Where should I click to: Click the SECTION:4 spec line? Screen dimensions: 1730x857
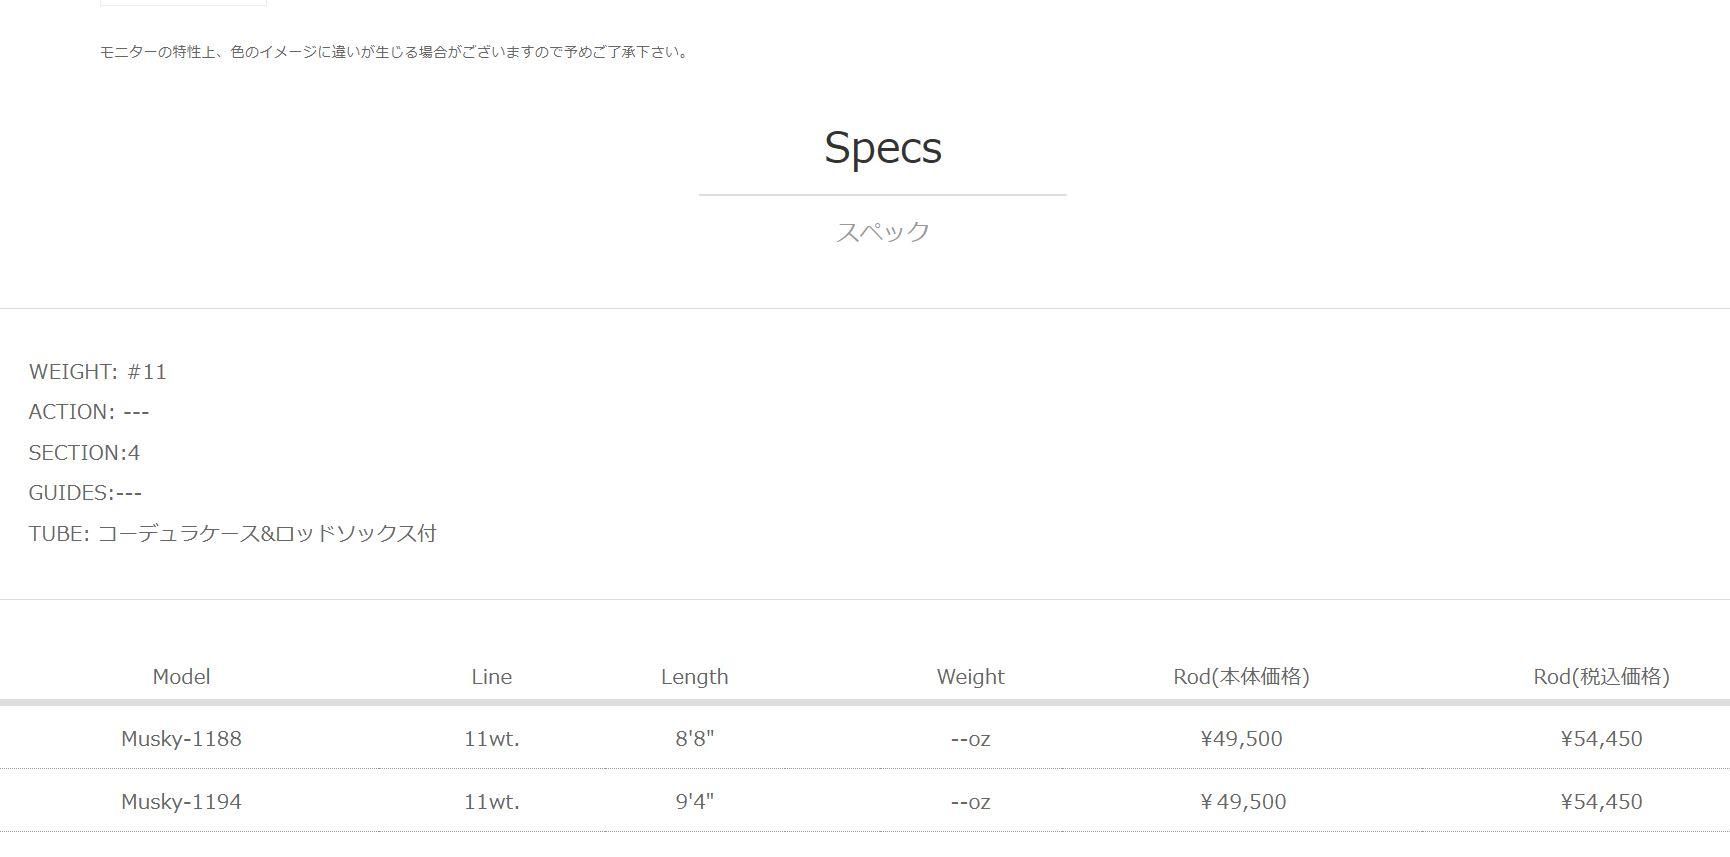pos(84,453)
